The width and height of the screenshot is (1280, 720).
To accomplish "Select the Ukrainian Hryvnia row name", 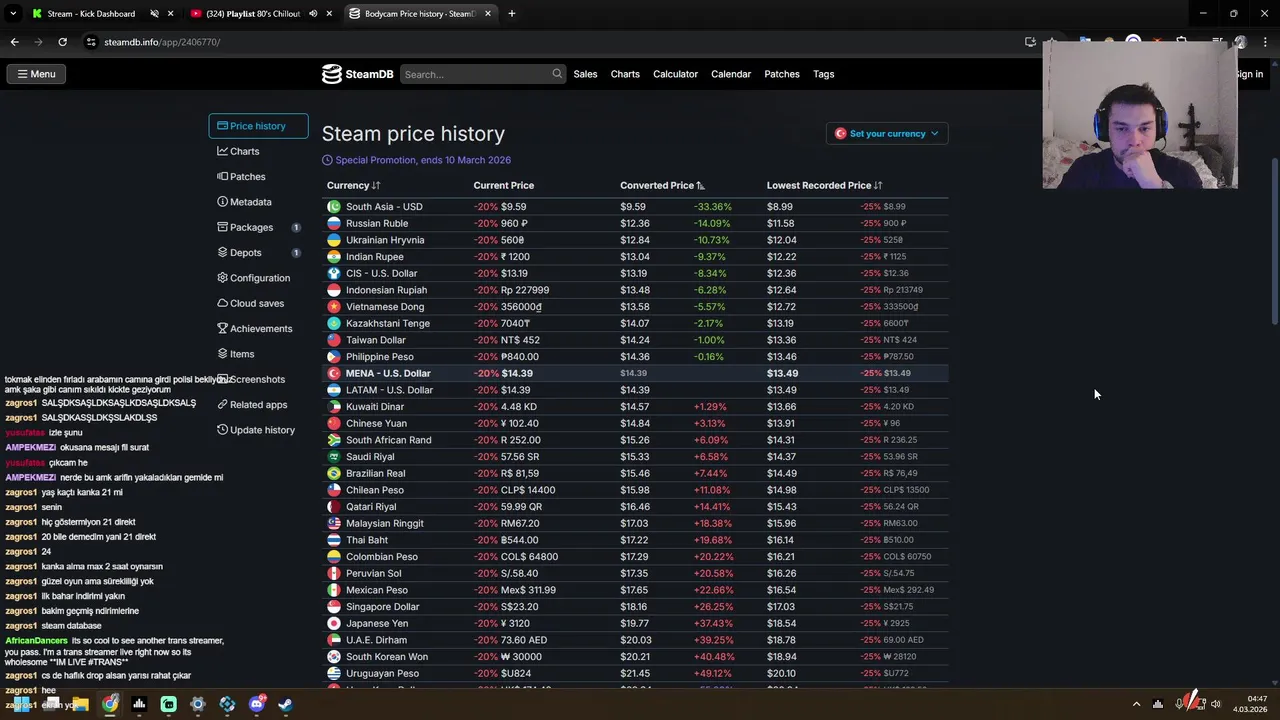I will click(x=385, y=240).
